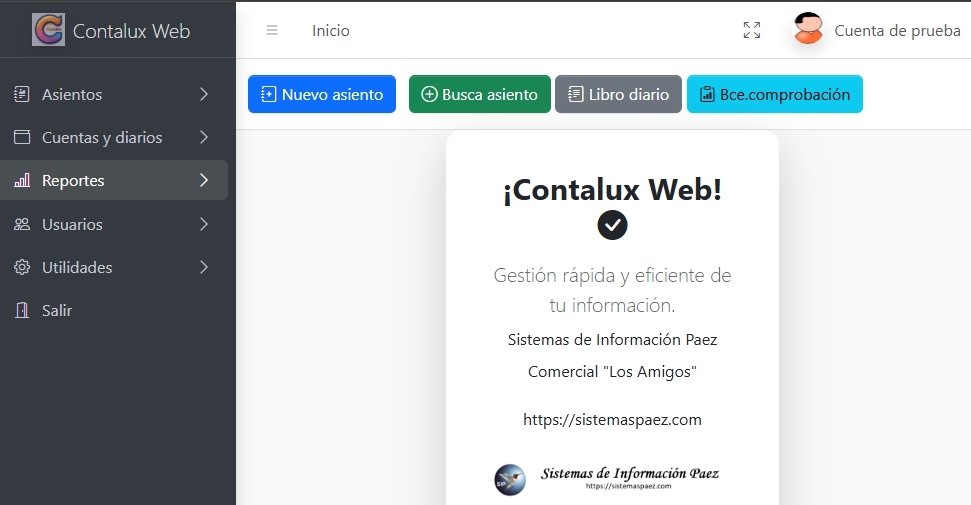Toggle the hamburger sidebar menu icon
This screenshot has height=505, width=971.
tap(272, 31)
